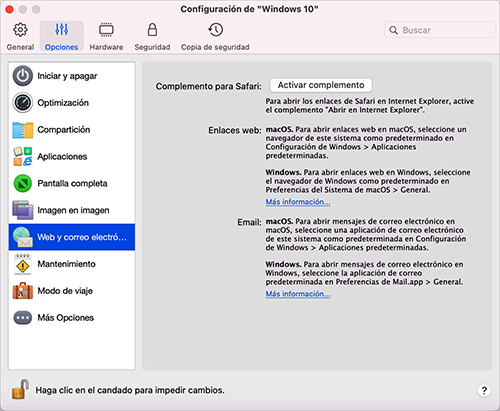Click the Compartición folder icon
The width and height of the screenshot is (500, 411).
coord(23,130)
